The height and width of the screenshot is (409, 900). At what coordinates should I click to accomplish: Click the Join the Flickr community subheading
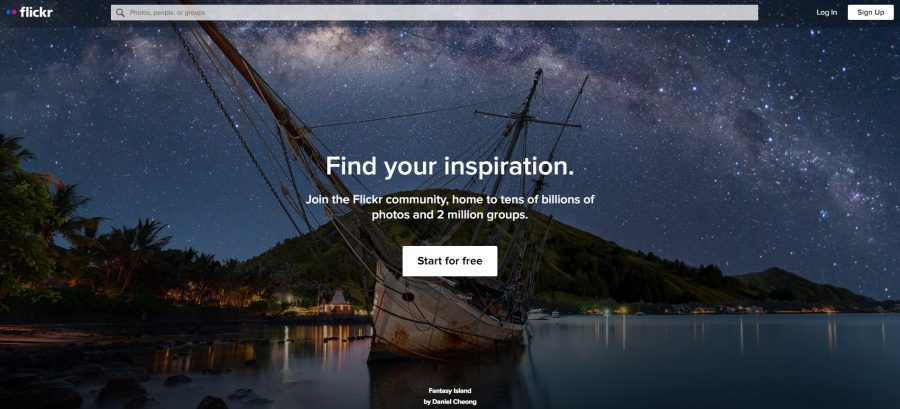coord(449,208)
